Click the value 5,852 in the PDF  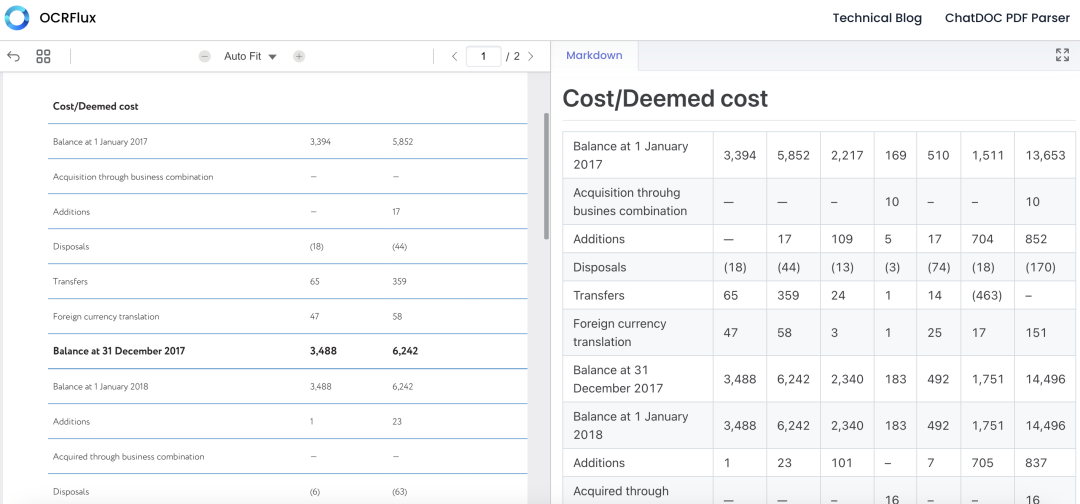click(x=402, y=142)
